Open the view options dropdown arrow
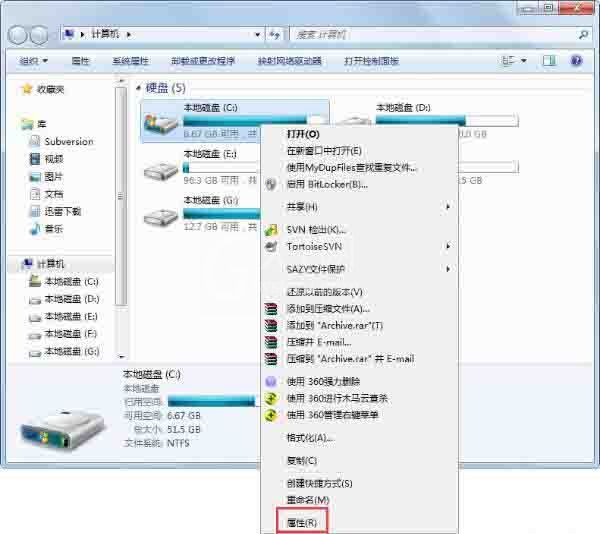This screenshot has height=534, width=600. 523,61
